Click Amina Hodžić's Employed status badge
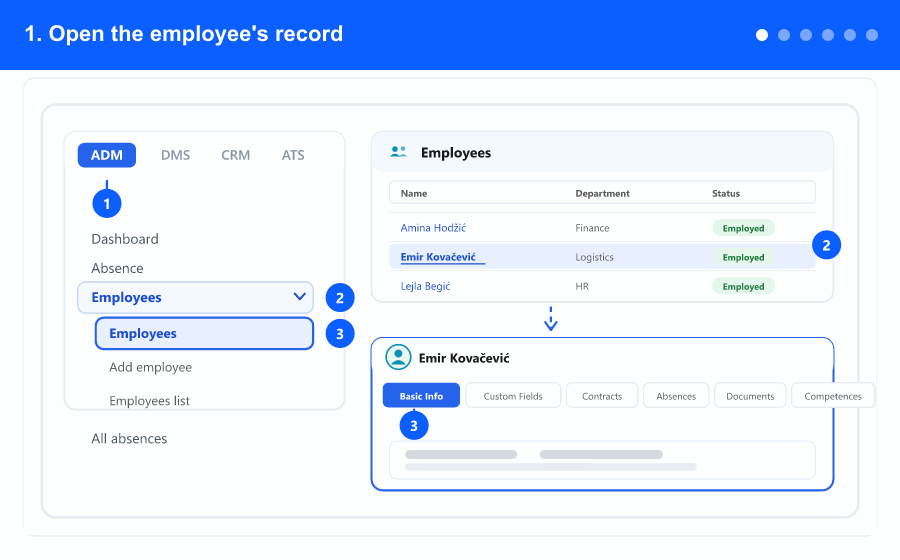 743,228
